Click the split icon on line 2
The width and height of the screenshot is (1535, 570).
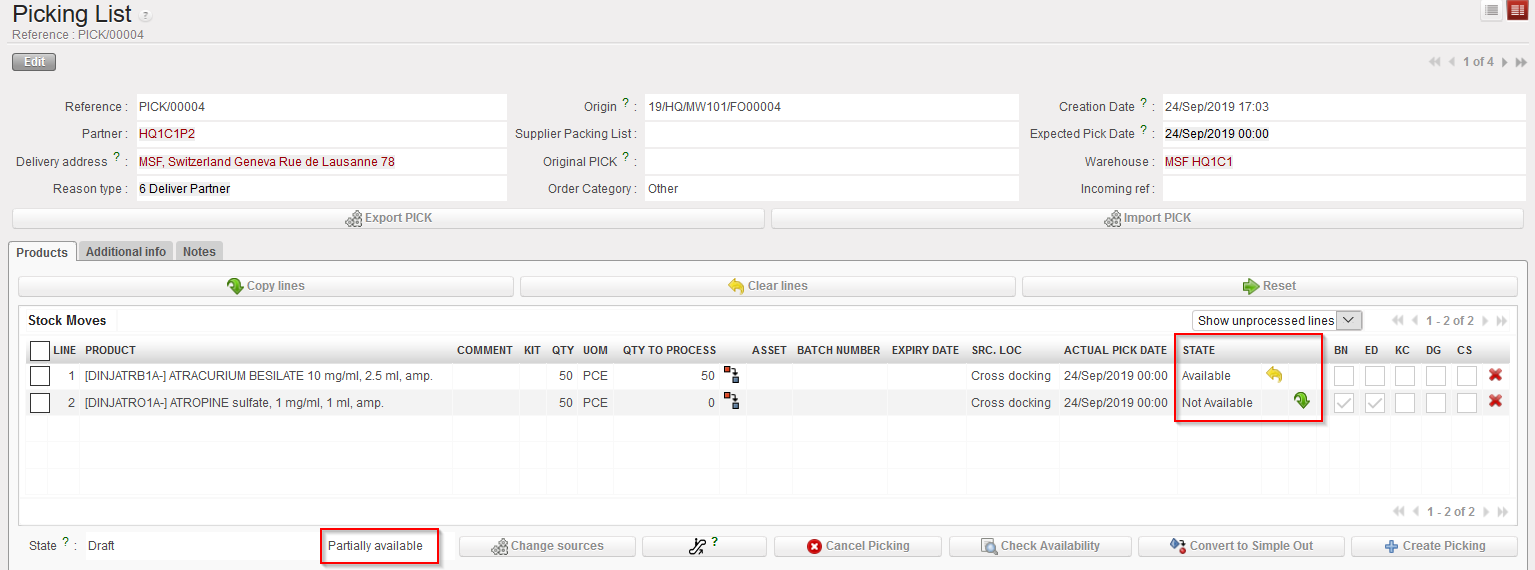(732, 402)
